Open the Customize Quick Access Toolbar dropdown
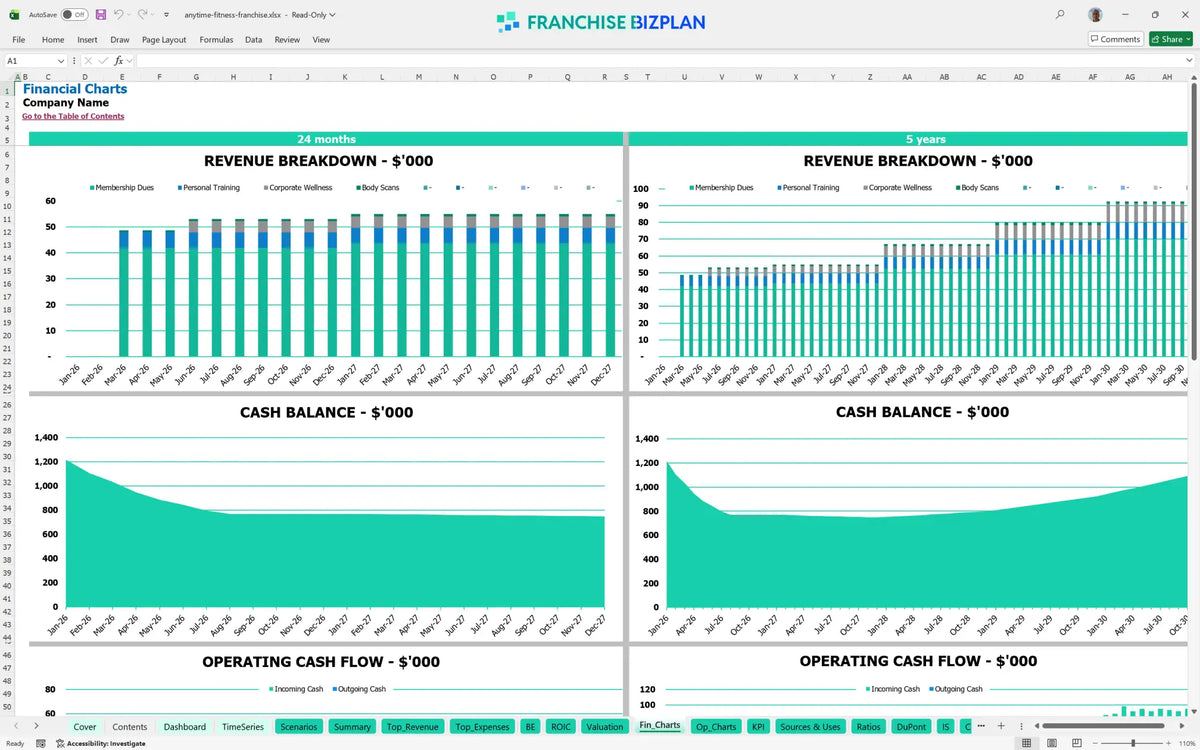The height and width of the screenshot is (750, 1200). pos(164,15)
